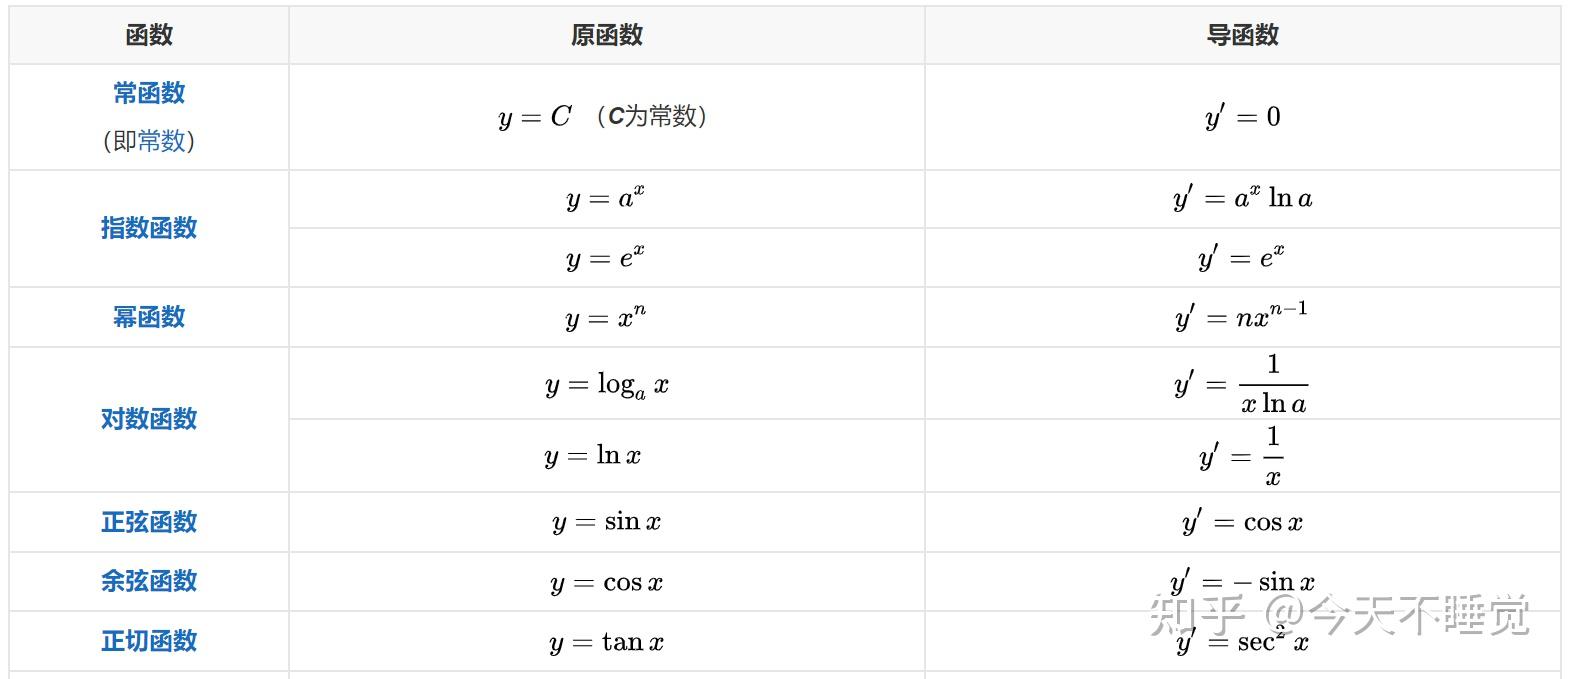The image size is (1571, 679).
Task: Open the 指数函数 link
Action: 149,228
